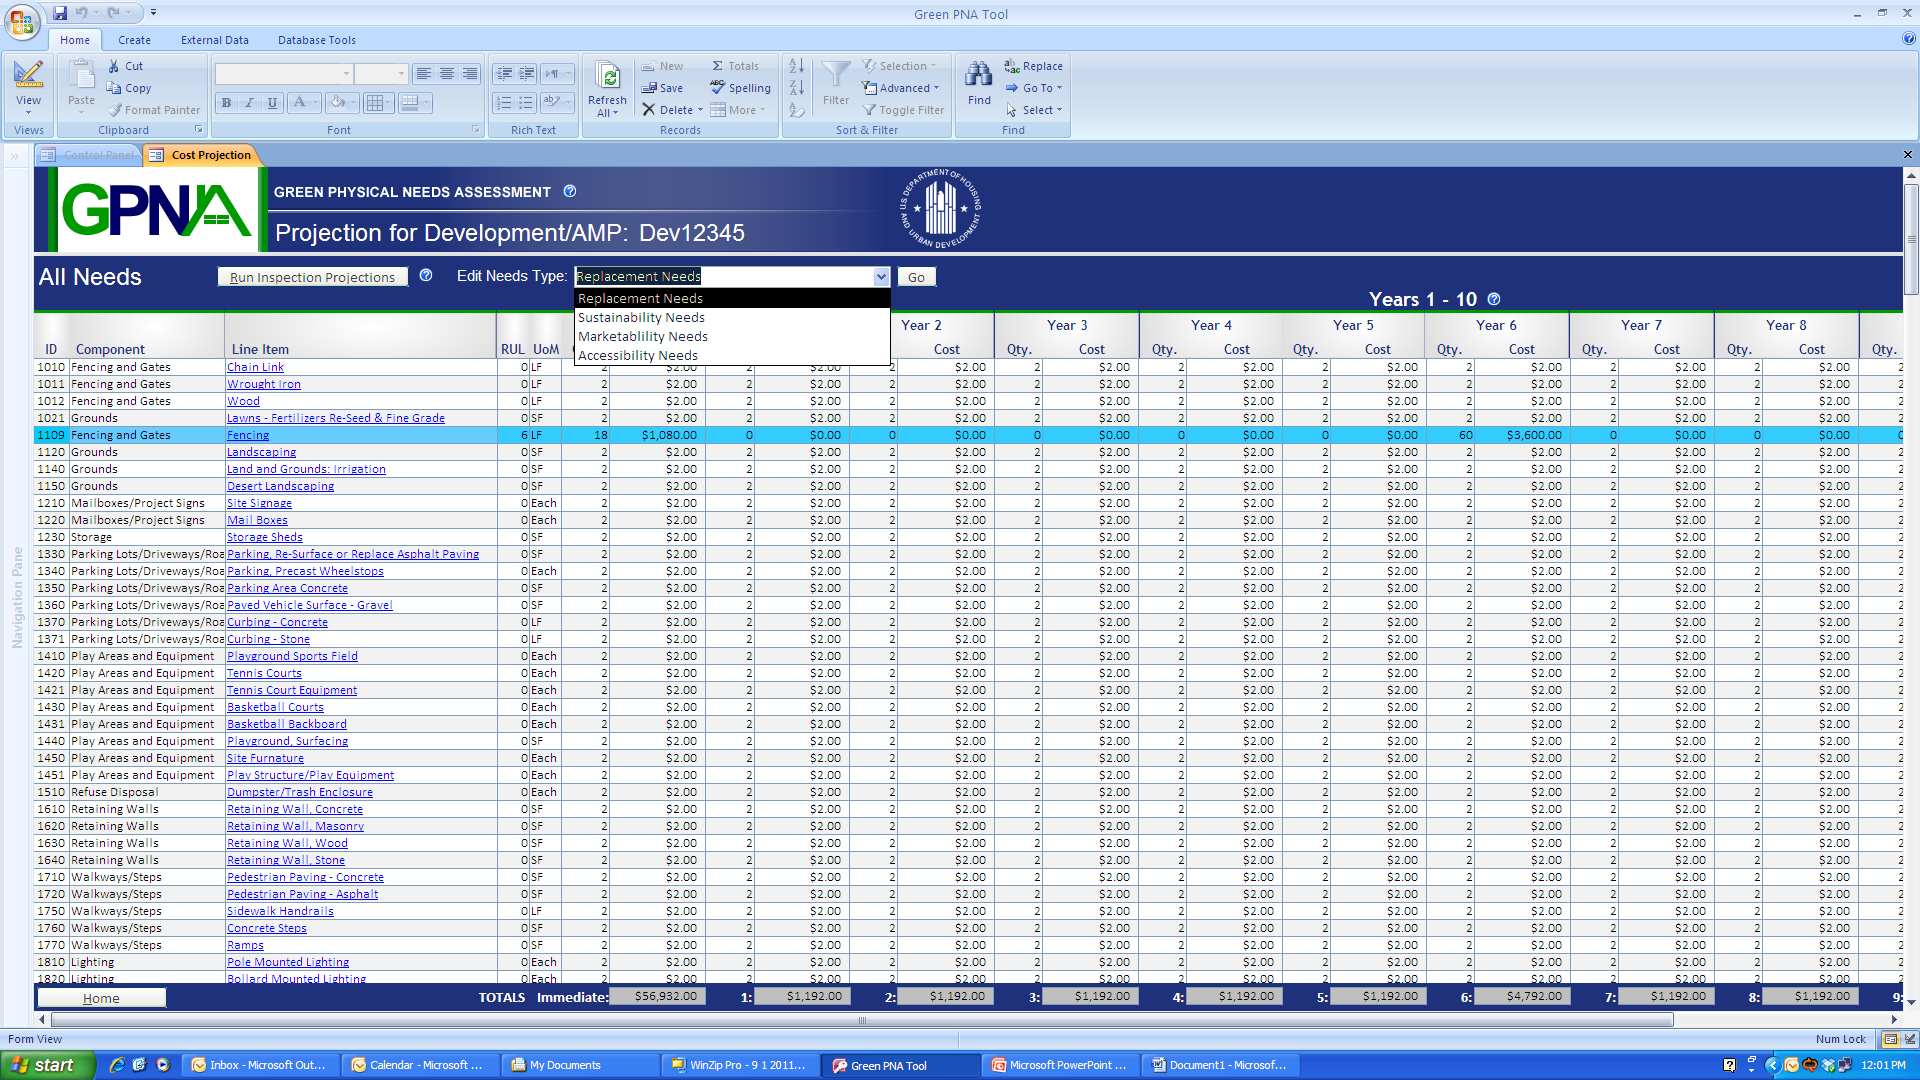The height and width of the screenshot is (1080, 1920).
Task: Click the Totals sigma icon
Action: click(x=718, y=66)
